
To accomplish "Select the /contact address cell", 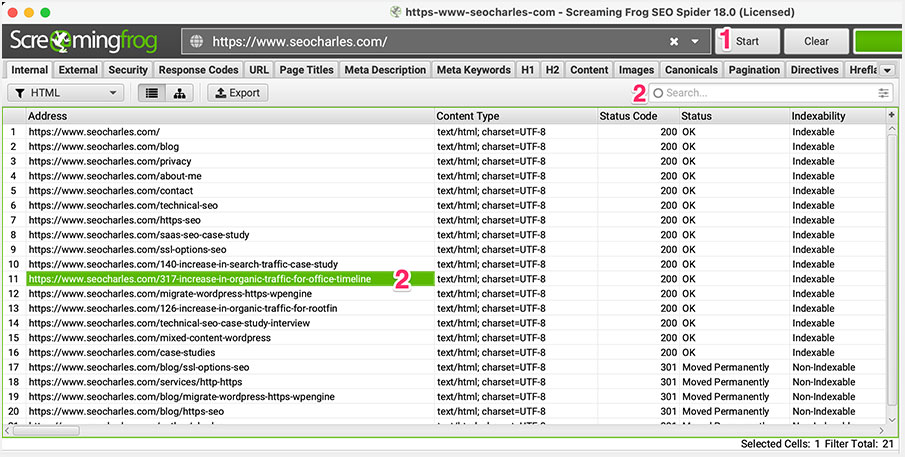I will point(230,191).
